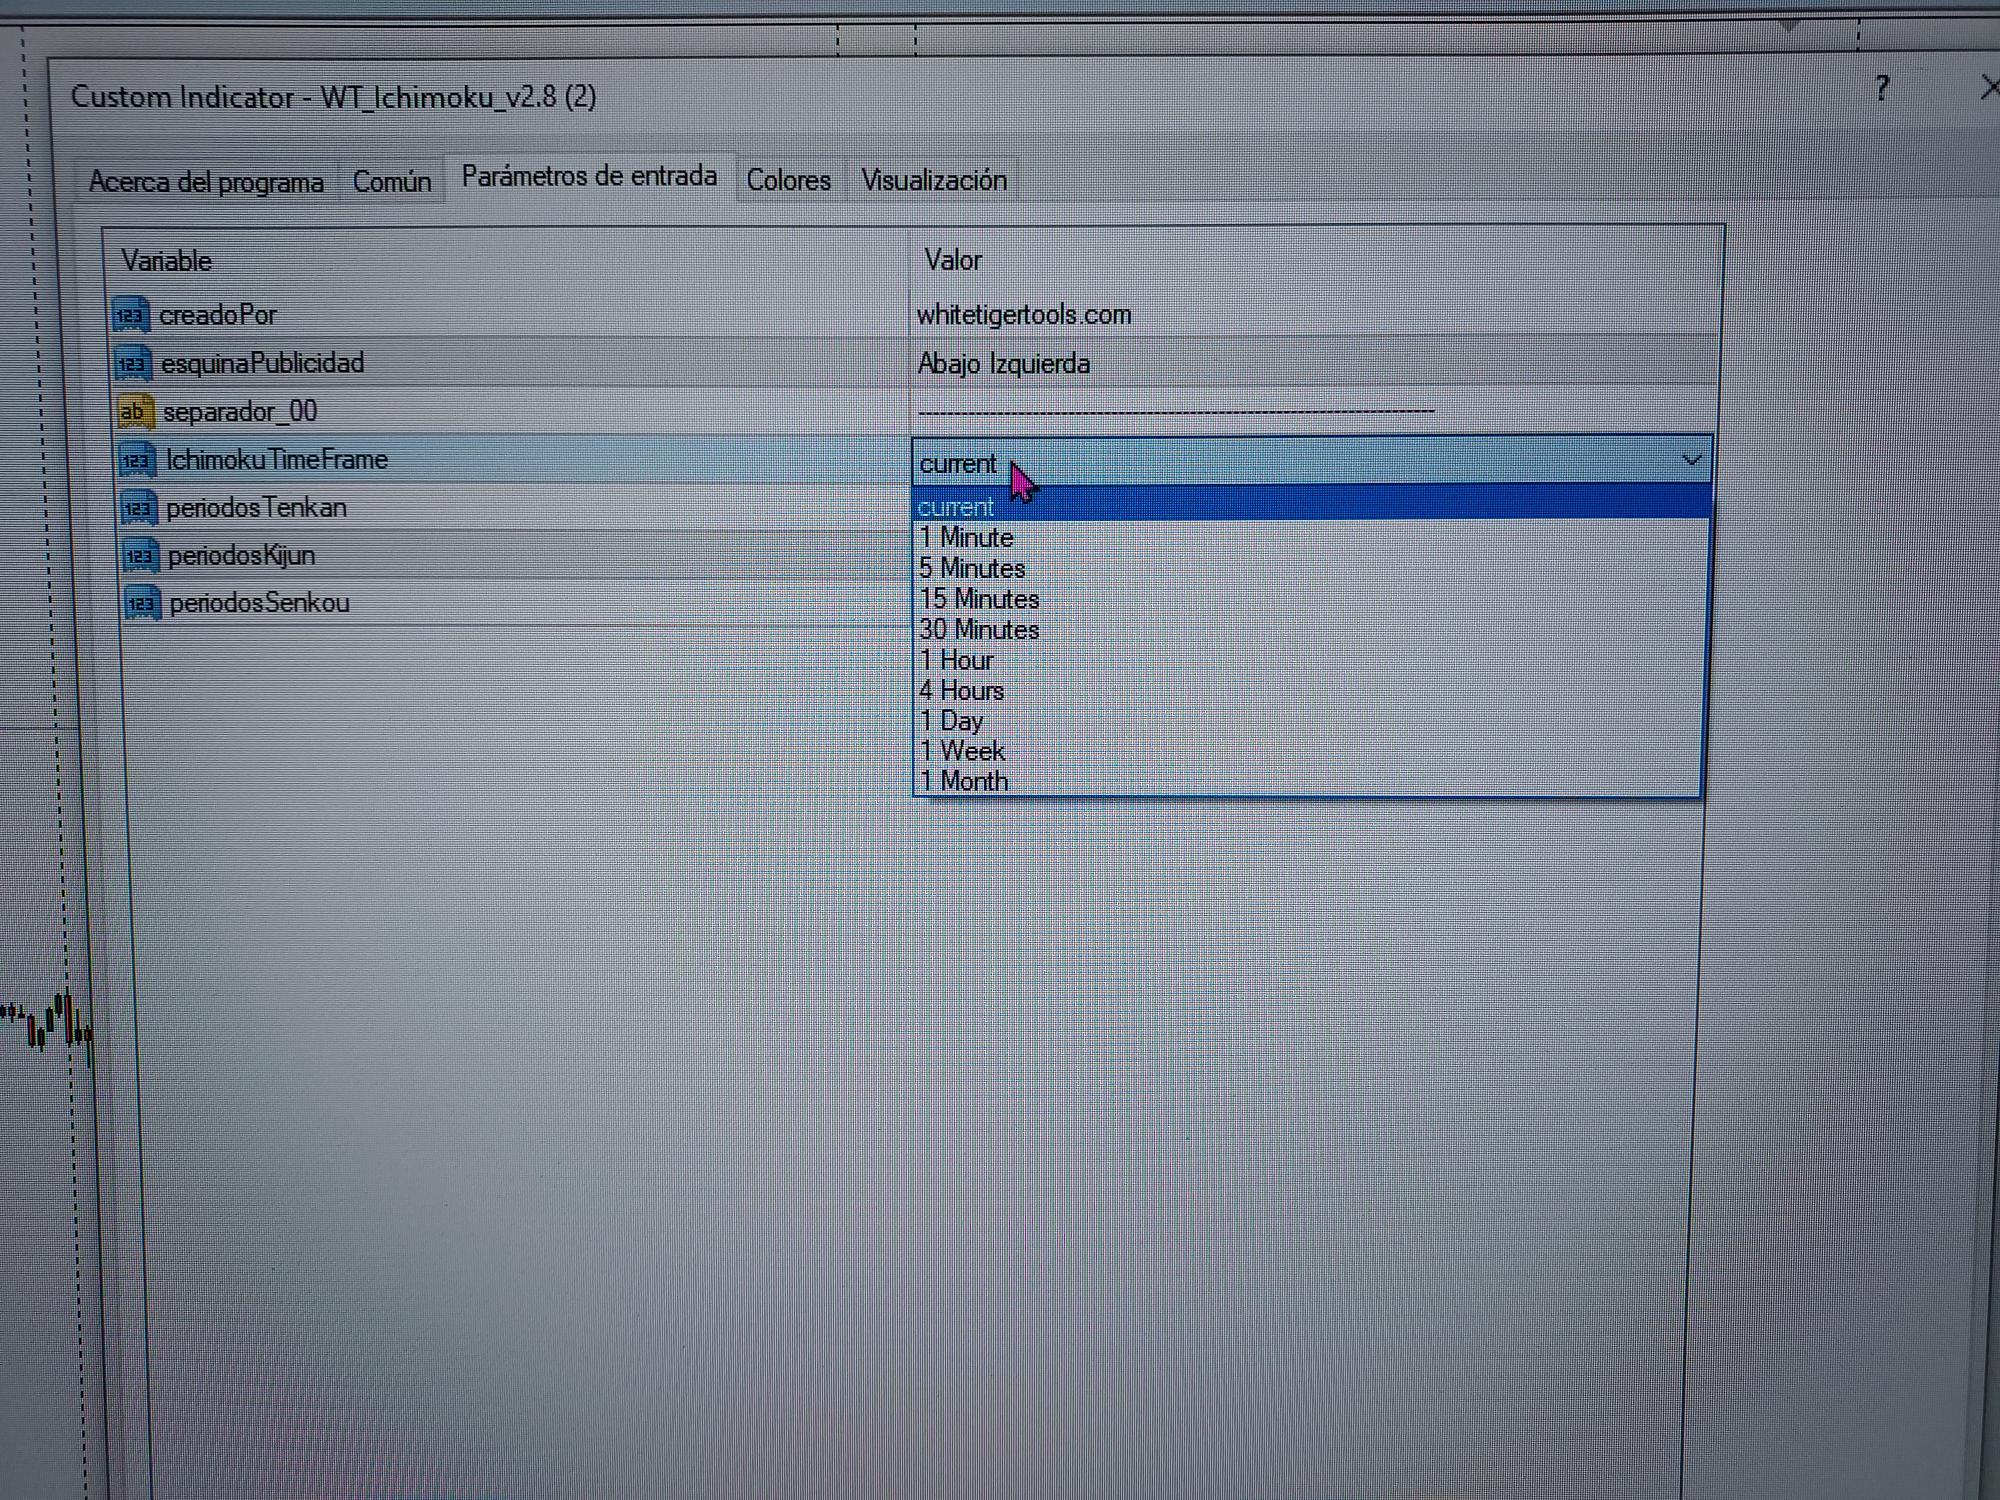Select the 1 Month timeframe option

pos(964,781)
